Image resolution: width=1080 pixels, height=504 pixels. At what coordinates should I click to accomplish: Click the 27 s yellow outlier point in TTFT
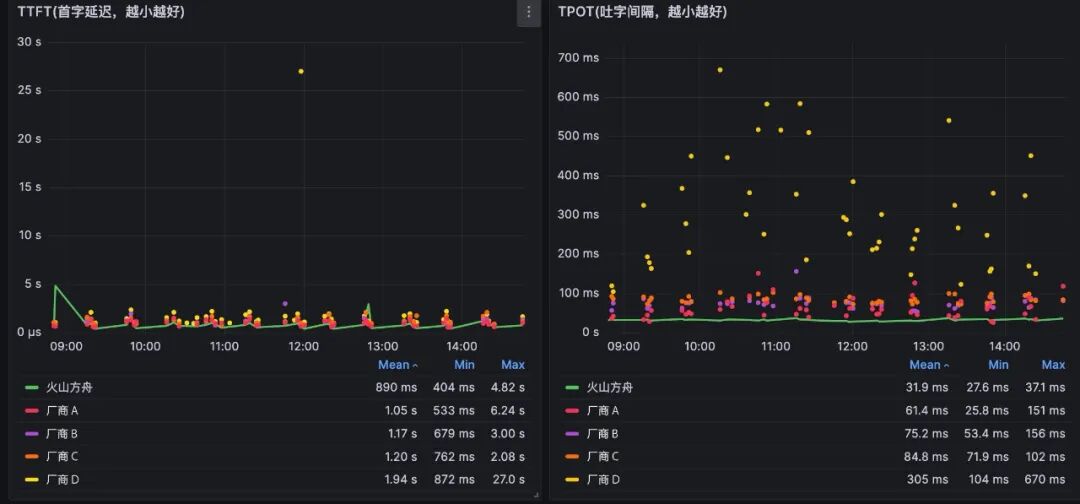coord(301,72)
